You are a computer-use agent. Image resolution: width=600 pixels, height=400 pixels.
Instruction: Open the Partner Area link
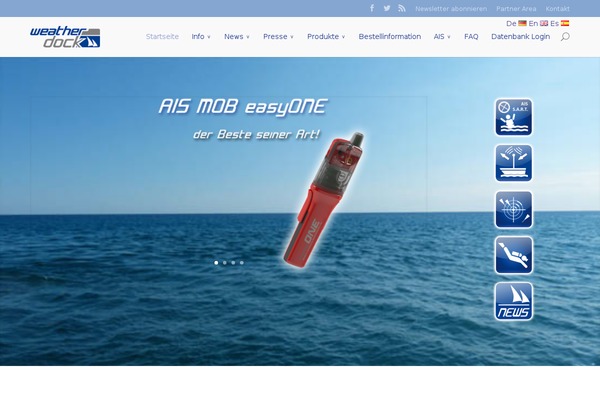pos(516,8)
